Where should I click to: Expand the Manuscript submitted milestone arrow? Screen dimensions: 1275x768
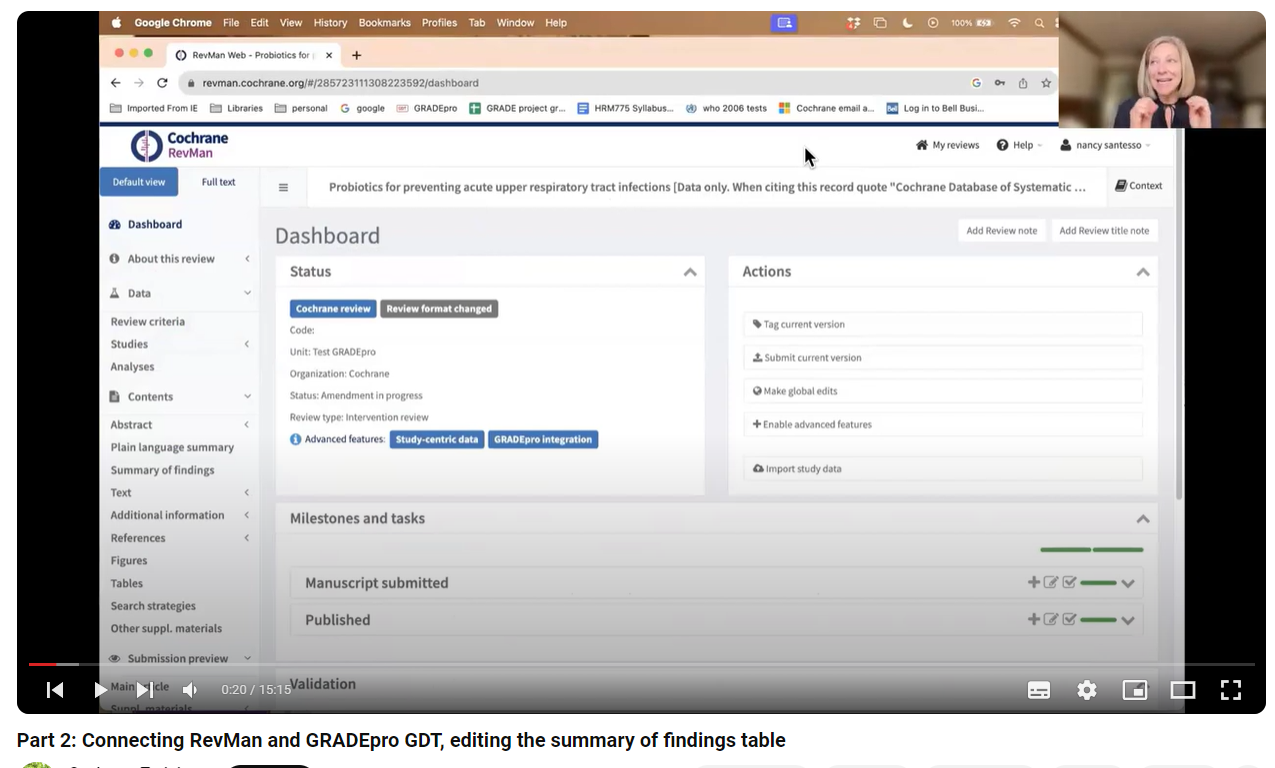point(1128,584)
